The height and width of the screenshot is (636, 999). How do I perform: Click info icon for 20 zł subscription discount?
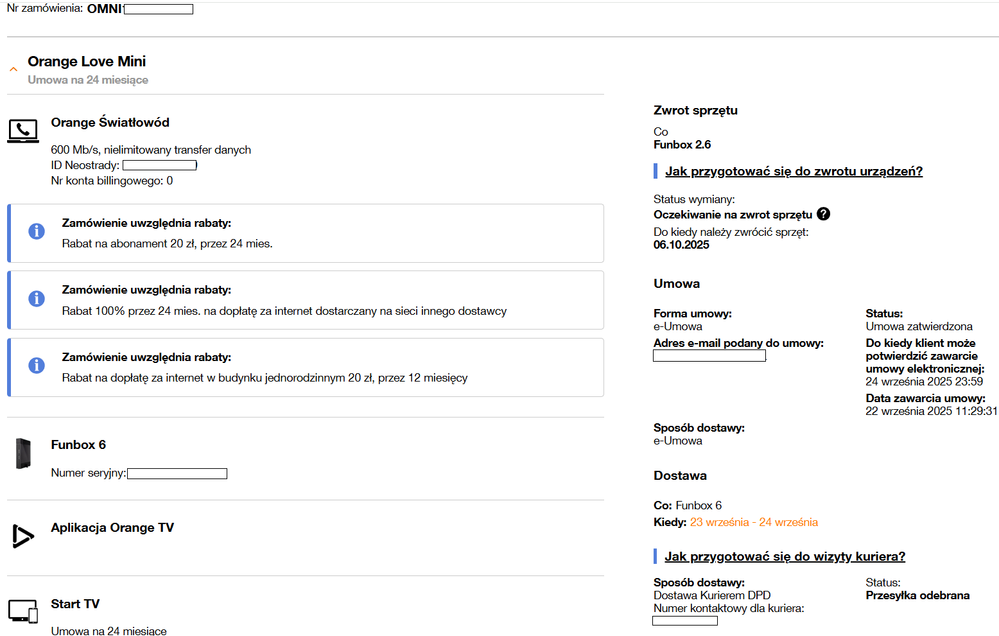(x=37, y=232)
